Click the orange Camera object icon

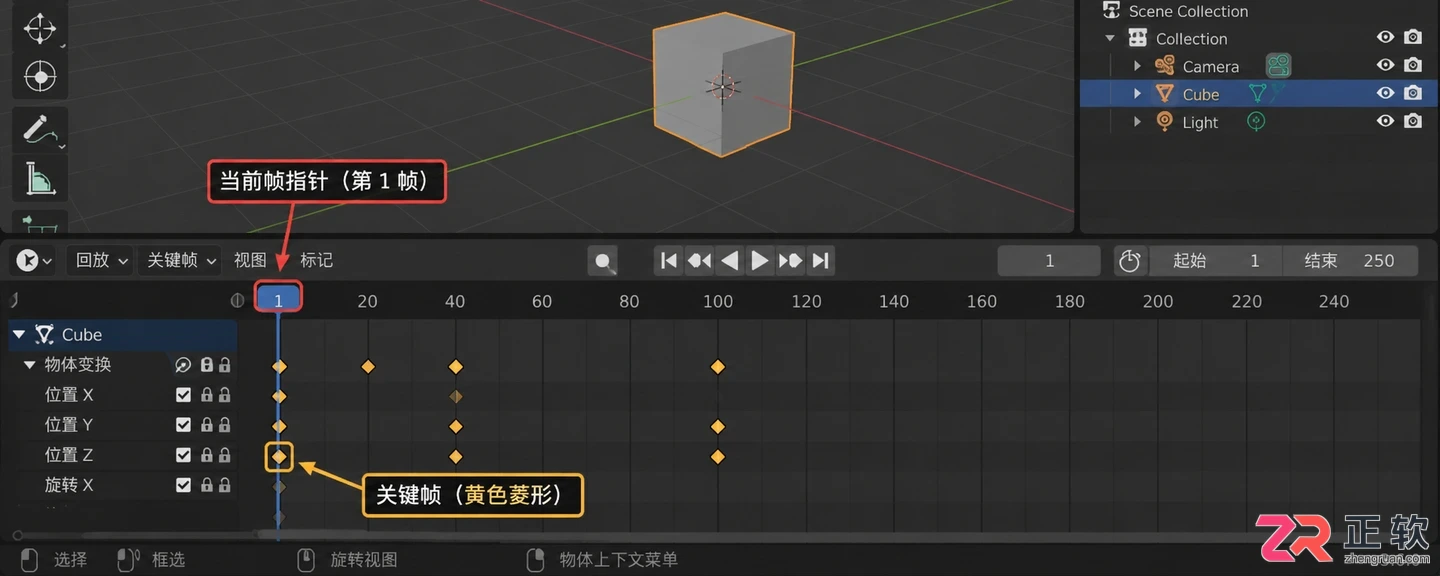pos(1164,66)
